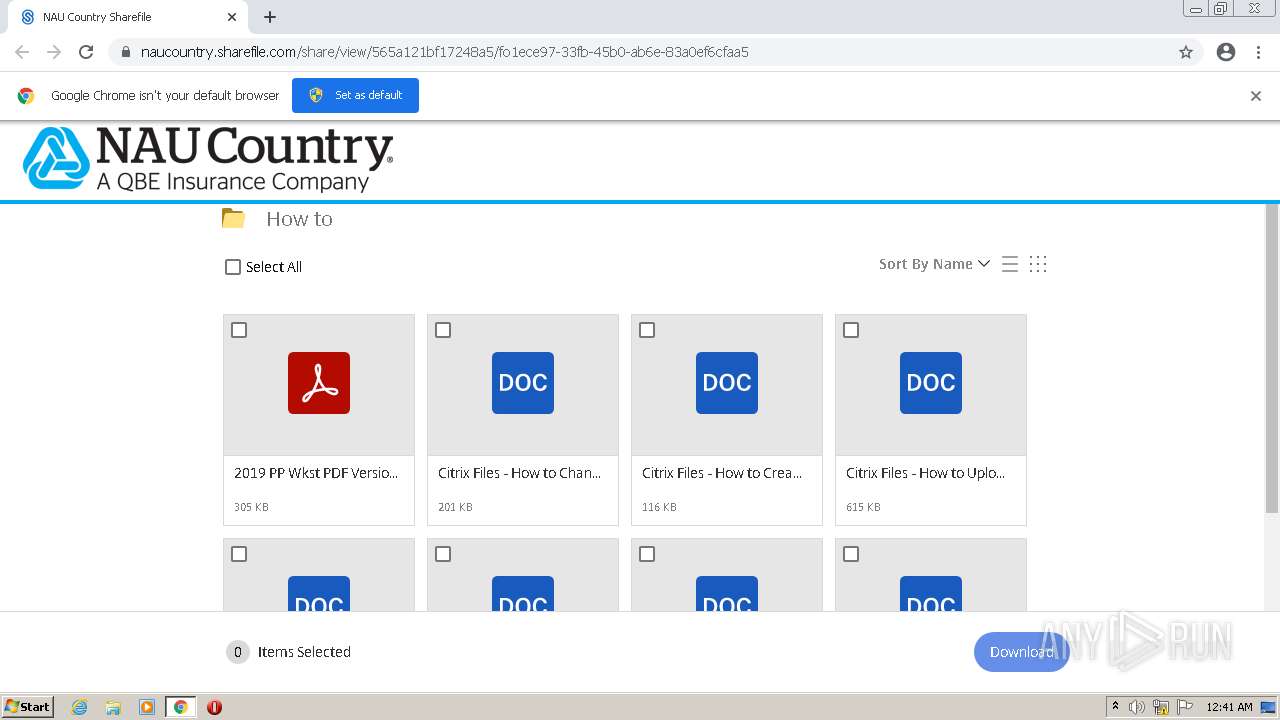The image size is (1280, 720).
Task: Click the NAU Country logo
Action: coord(208,158)
